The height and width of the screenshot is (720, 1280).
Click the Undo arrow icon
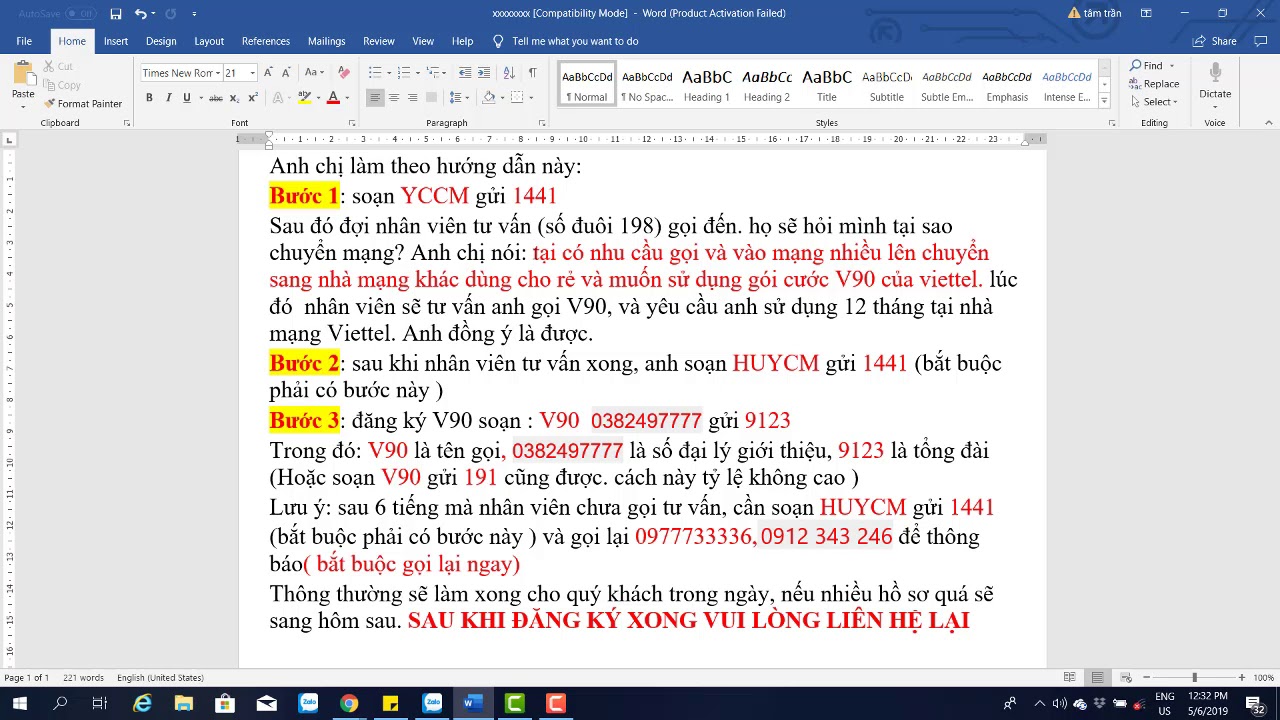click(x=140, y=13)
